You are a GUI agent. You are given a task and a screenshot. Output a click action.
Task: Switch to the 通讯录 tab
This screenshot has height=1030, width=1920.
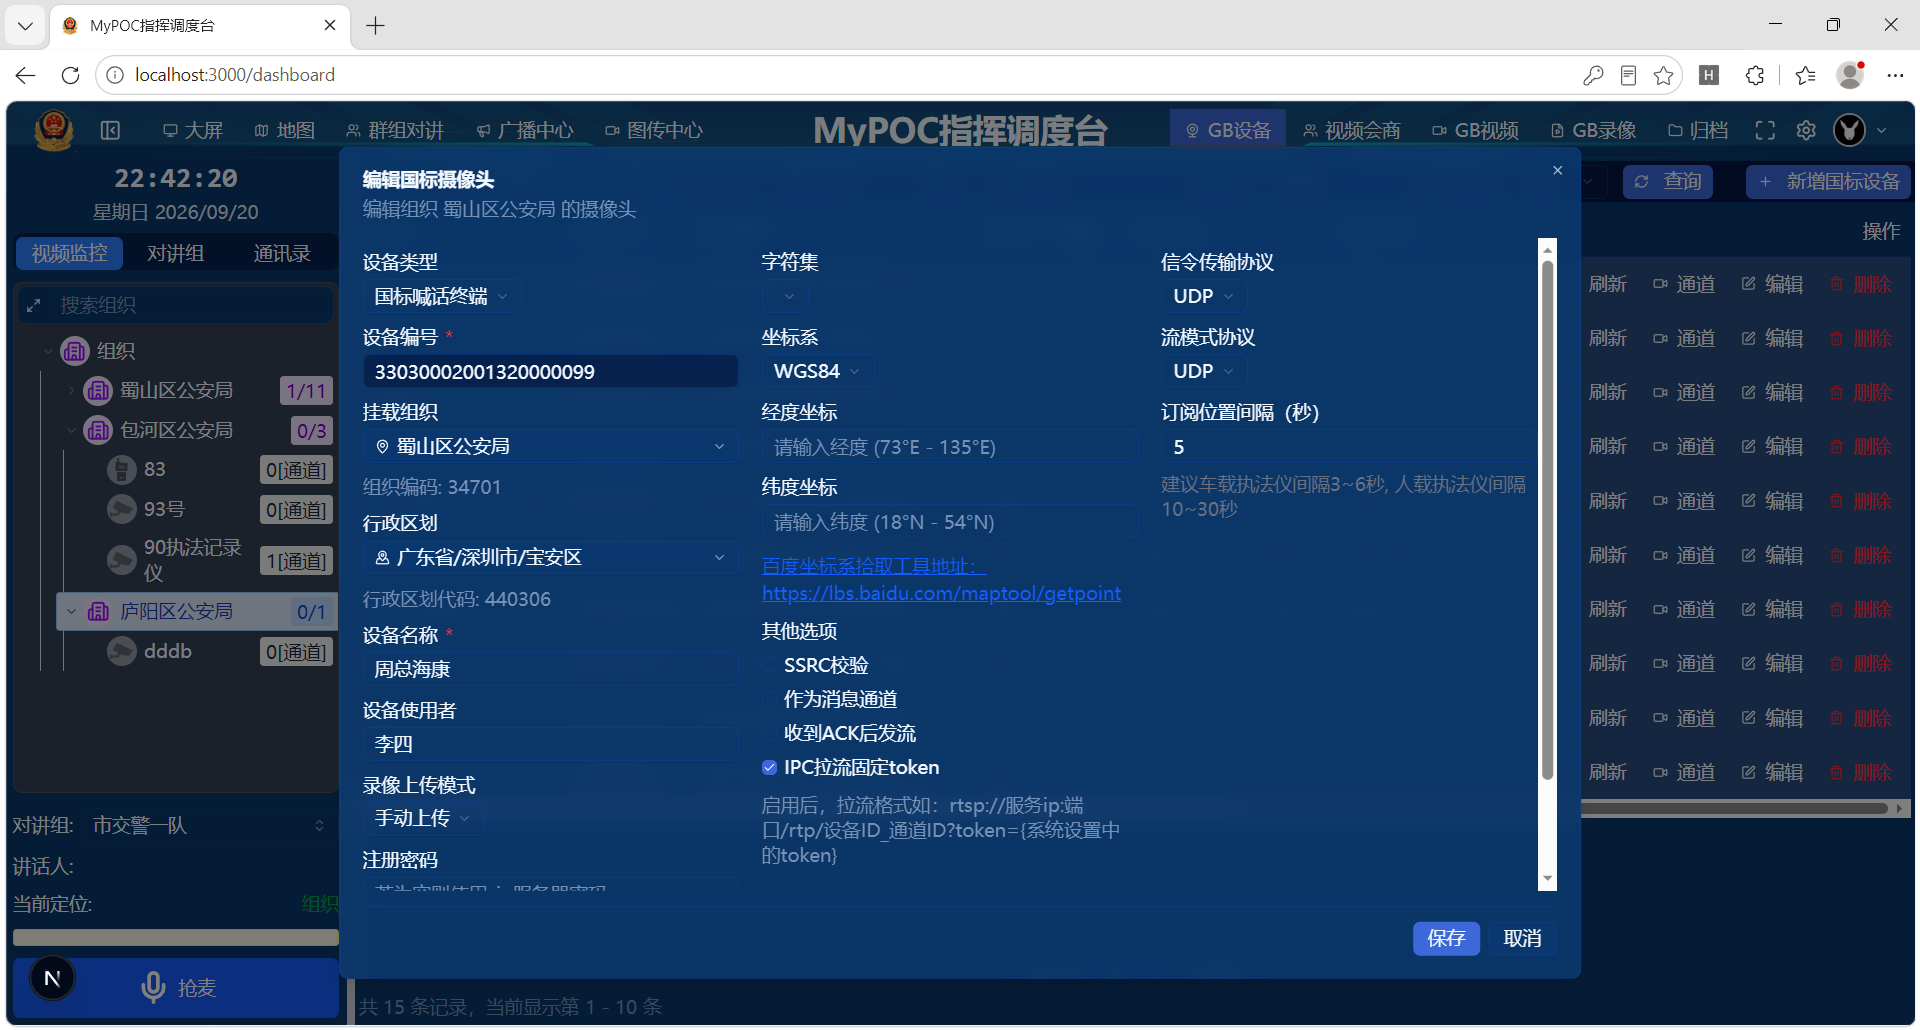tap(282, 253)
